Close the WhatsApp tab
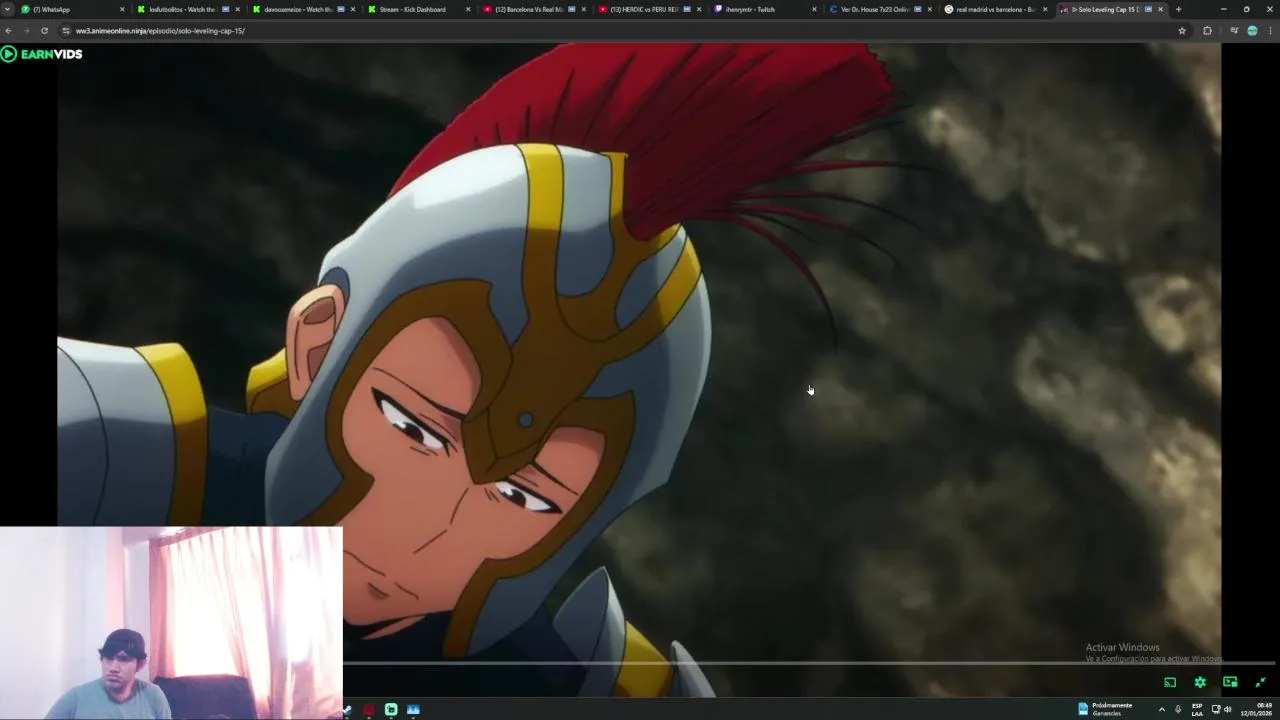 tap(122, 9)
